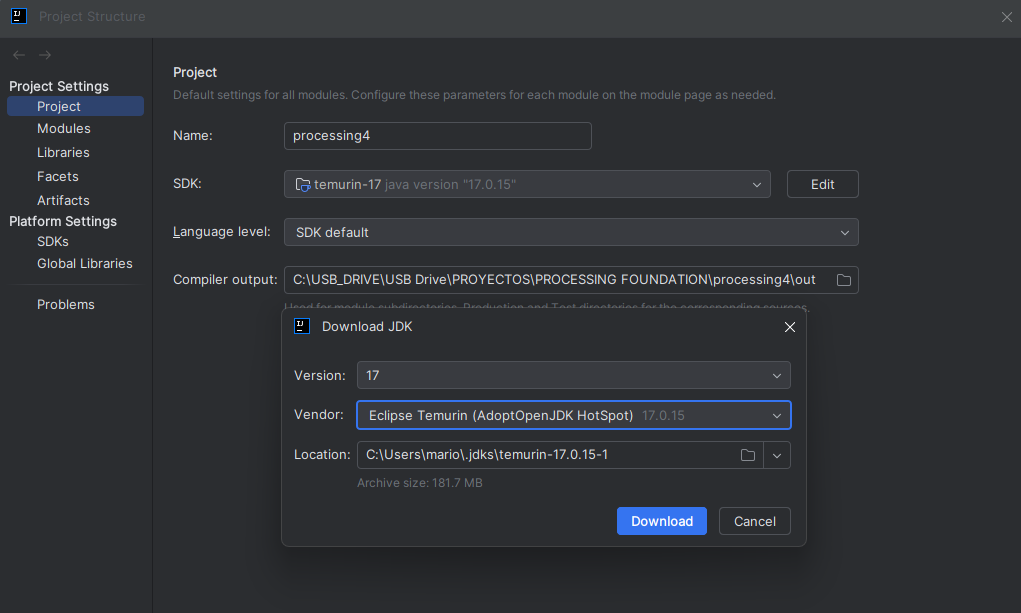This screenshot has width=1021, height=613.
Task: Cancel the JDK download
Action: click(x=755, y=521)
